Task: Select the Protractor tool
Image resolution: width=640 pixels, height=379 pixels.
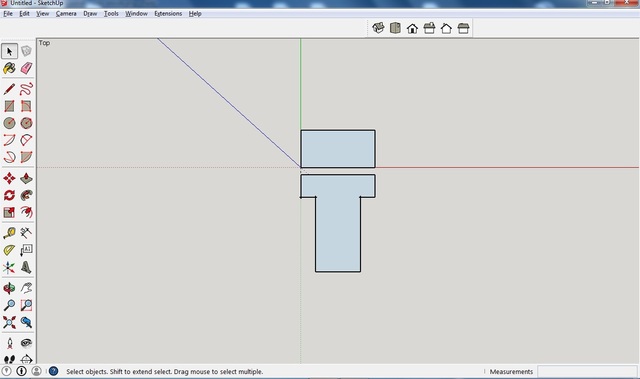Action: click(9, 250)
